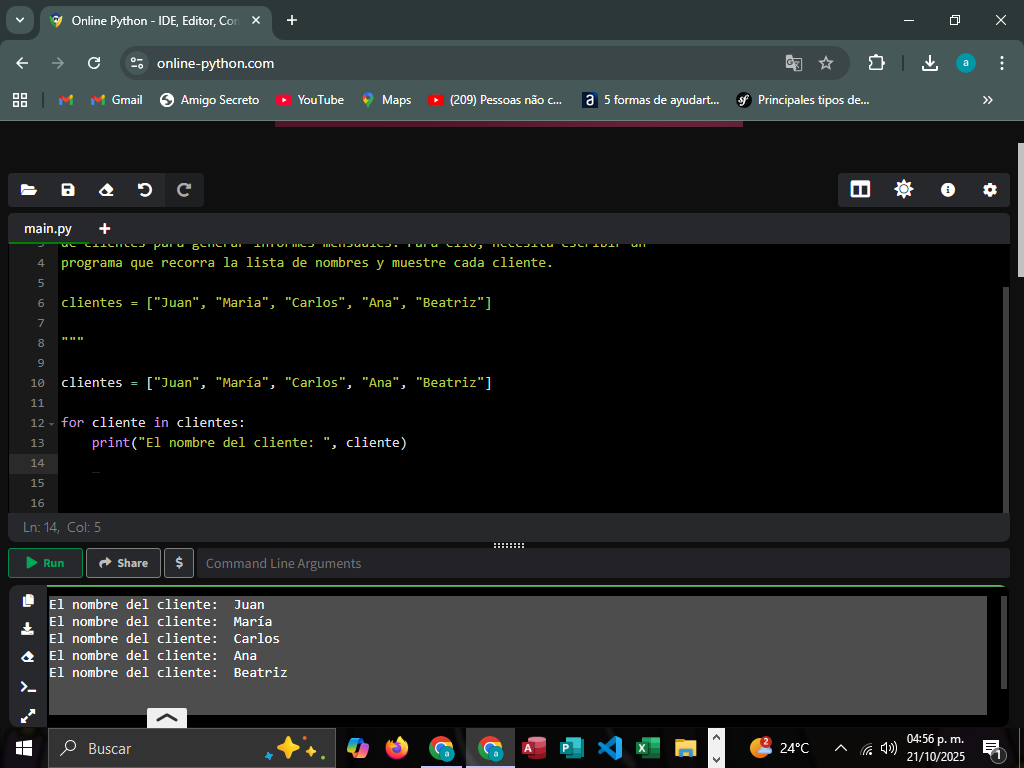Save the code with the floppy disk icon

coord(68,190)
